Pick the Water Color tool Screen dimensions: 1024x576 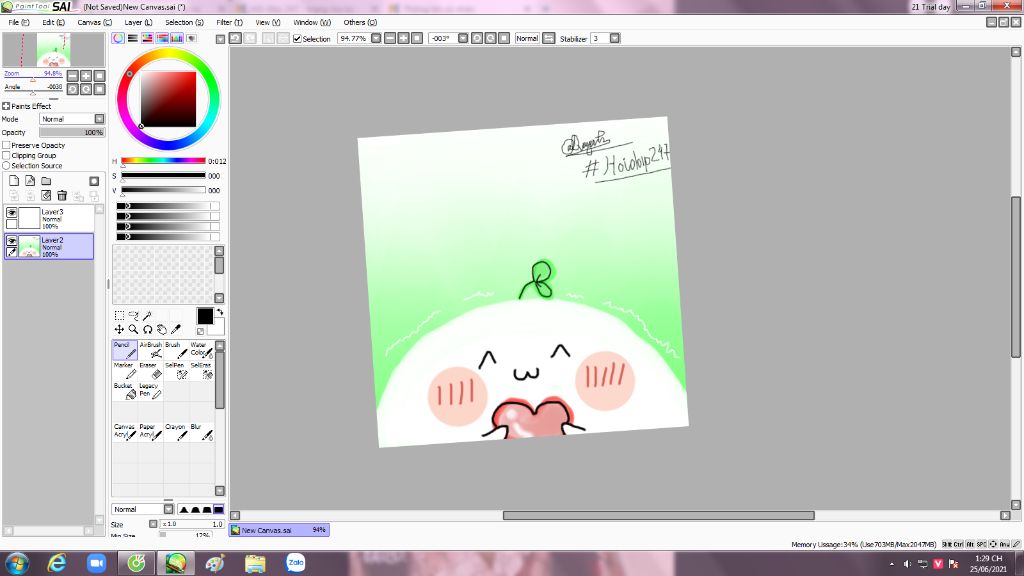[x=201, y=350]
